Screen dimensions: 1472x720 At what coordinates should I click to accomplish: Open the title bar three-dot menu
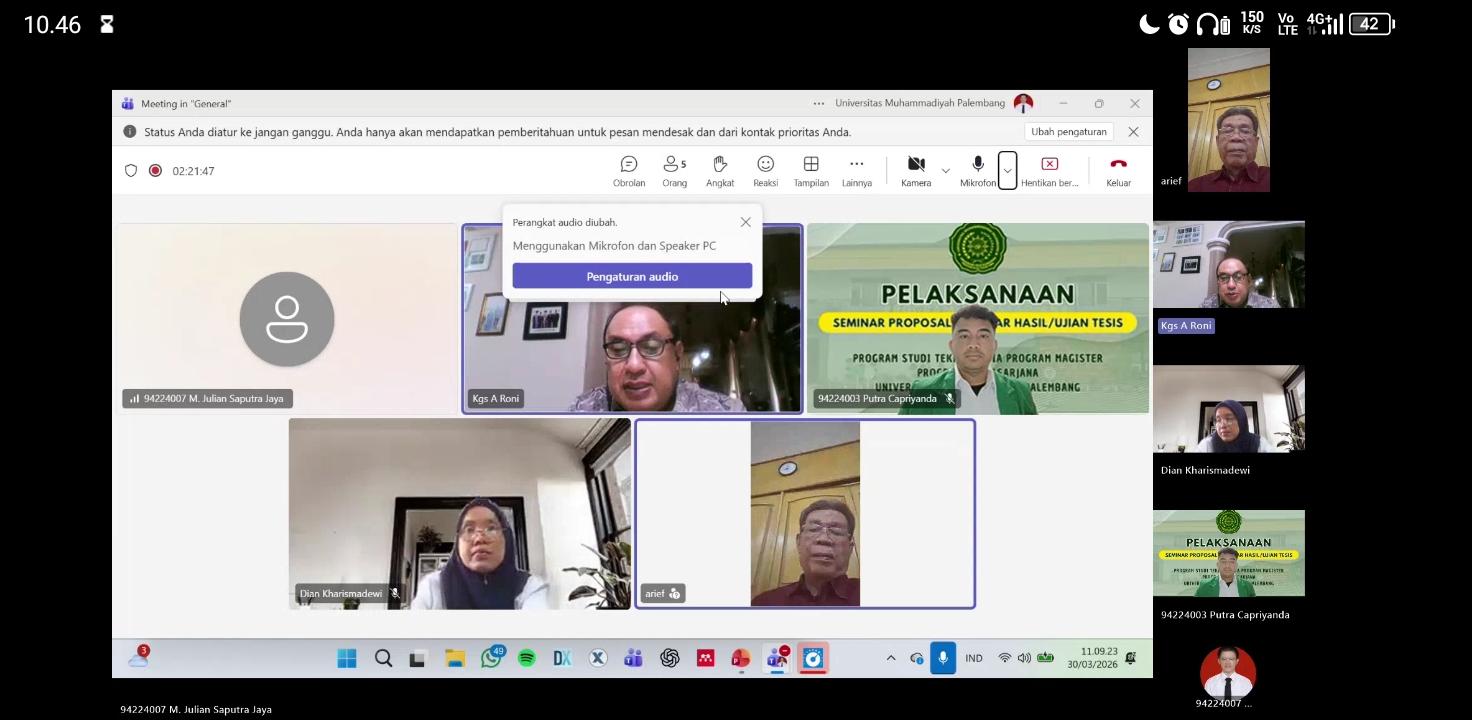click(819, 104)
